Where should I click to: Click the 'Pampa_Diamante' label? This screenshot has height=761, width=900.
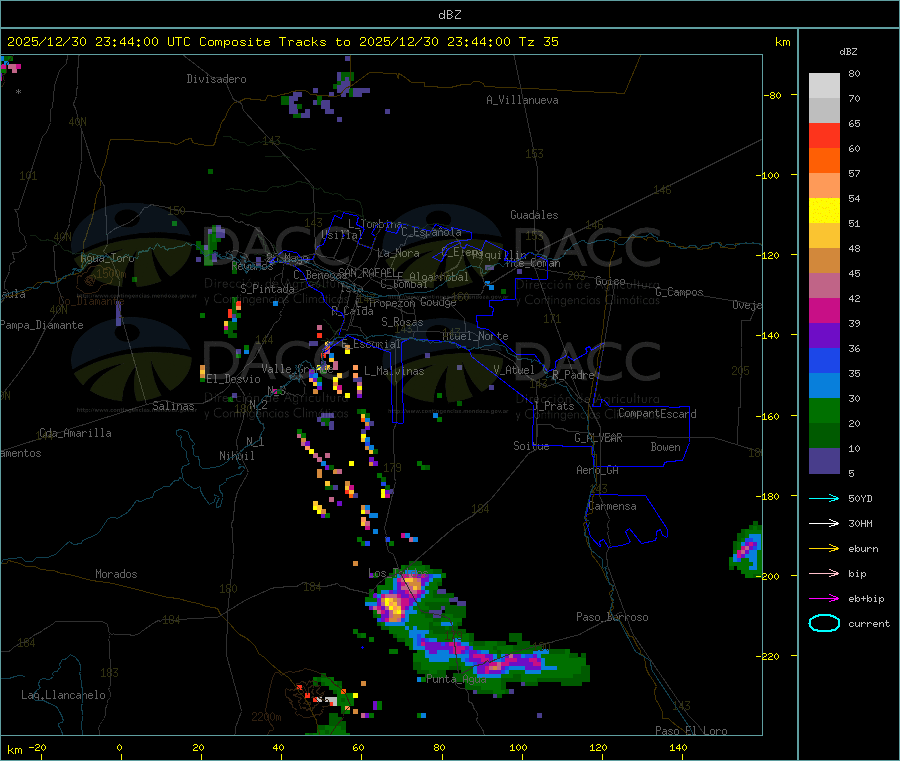tap(42, 325)
